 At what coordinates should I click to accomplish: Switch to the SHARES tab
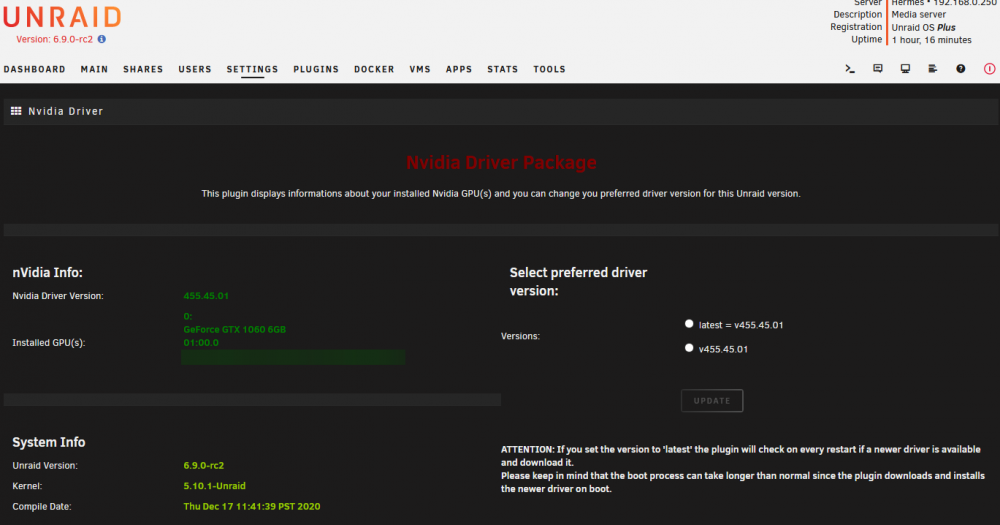point(143,69)
